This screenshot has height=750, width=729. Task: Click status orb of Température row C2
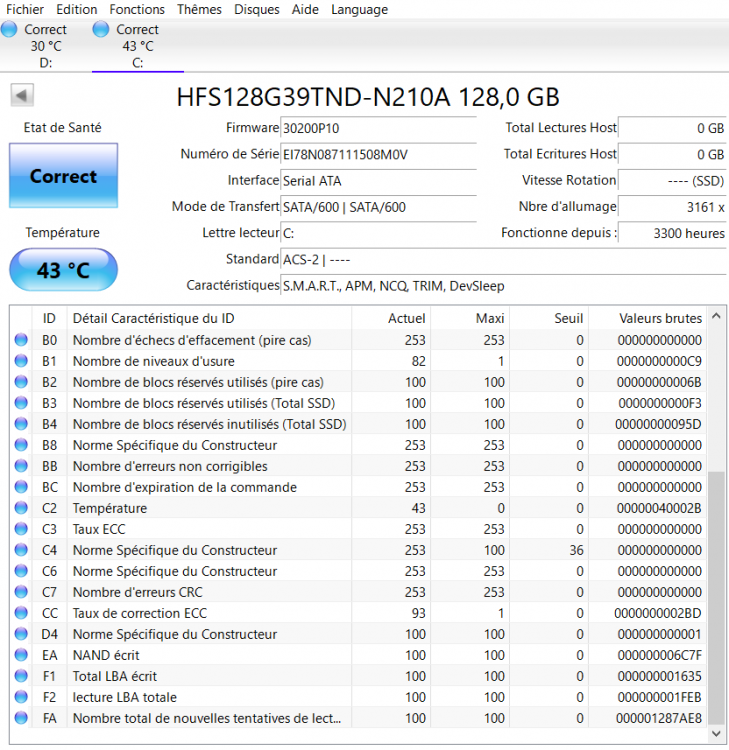(22, 508)
